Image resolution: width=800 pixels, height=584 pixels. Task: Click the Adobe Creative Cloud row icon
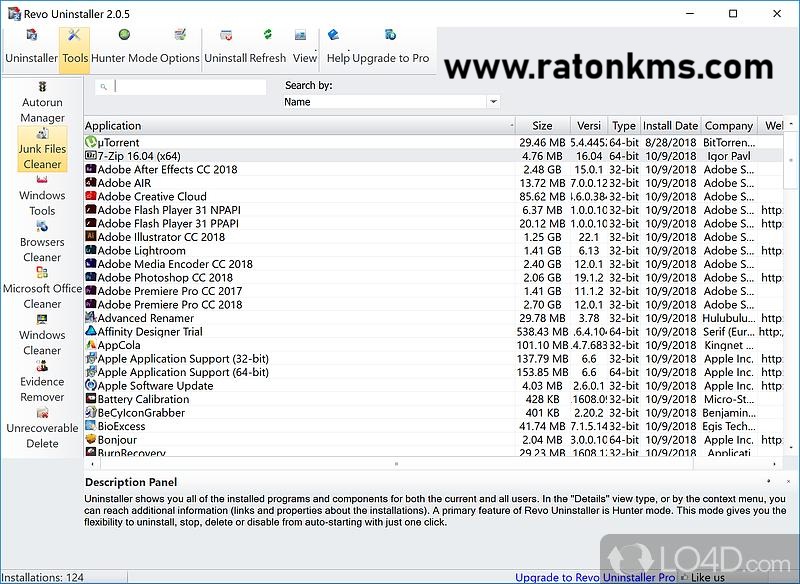point(91,196)
